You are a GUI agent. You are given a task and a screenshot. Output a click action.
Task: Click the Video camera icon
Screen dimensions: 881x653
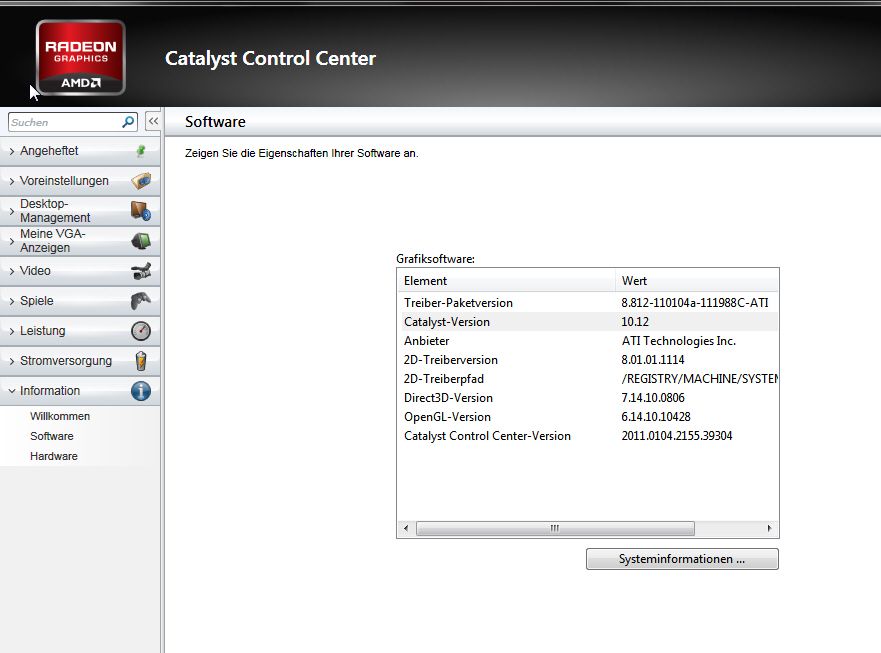pos(141,271)
